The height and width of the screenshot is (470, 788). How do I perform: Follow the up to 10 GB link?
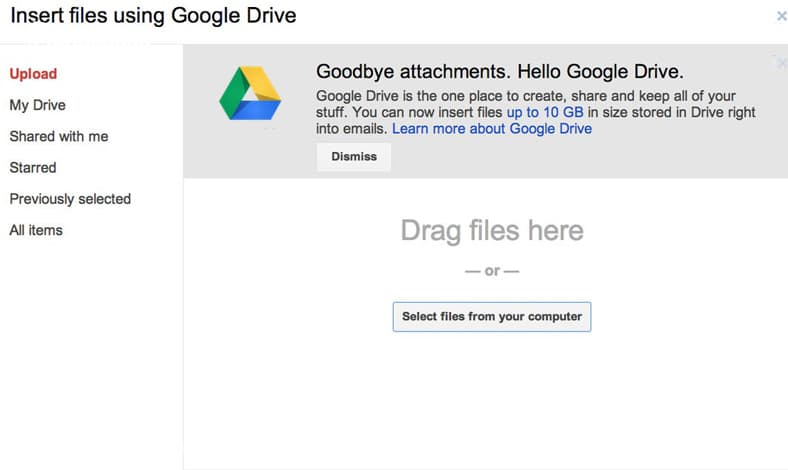(545, 112)
